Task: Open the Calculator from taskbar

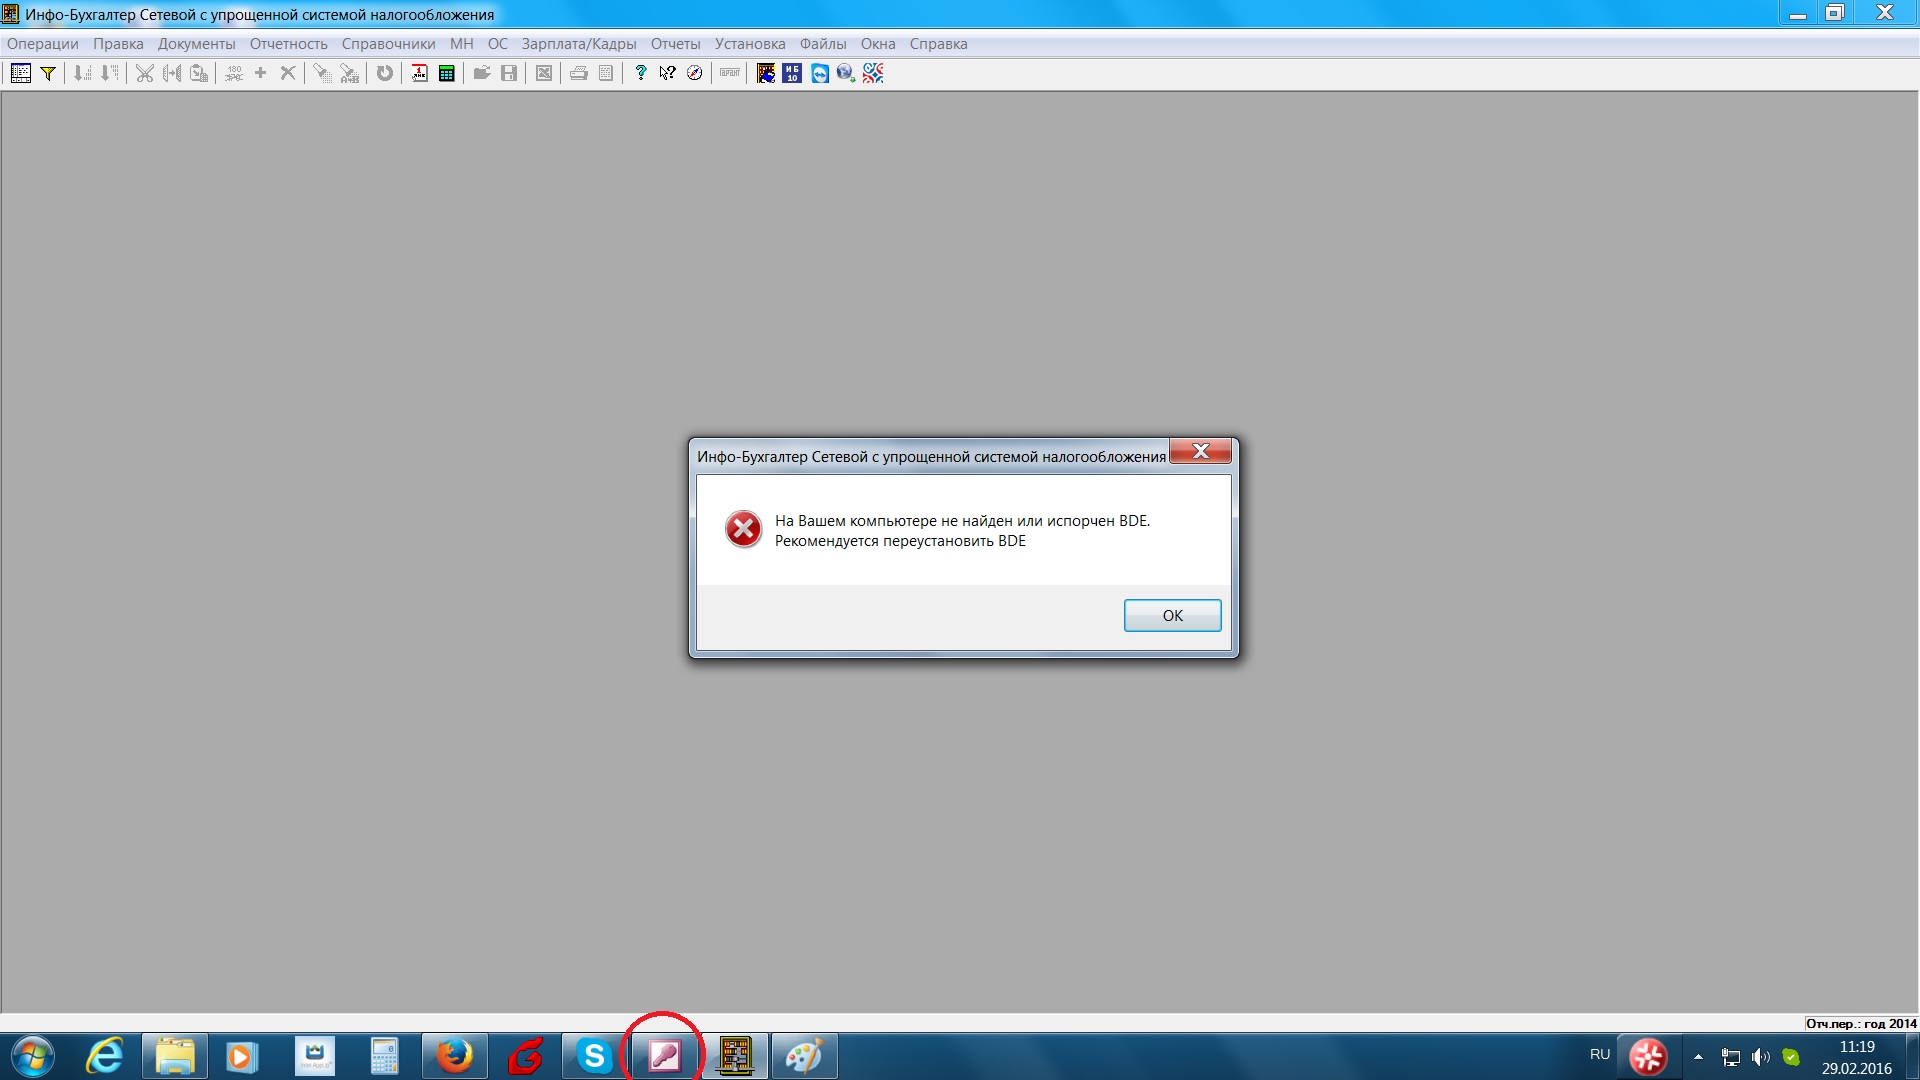Action: (385, 1056)
